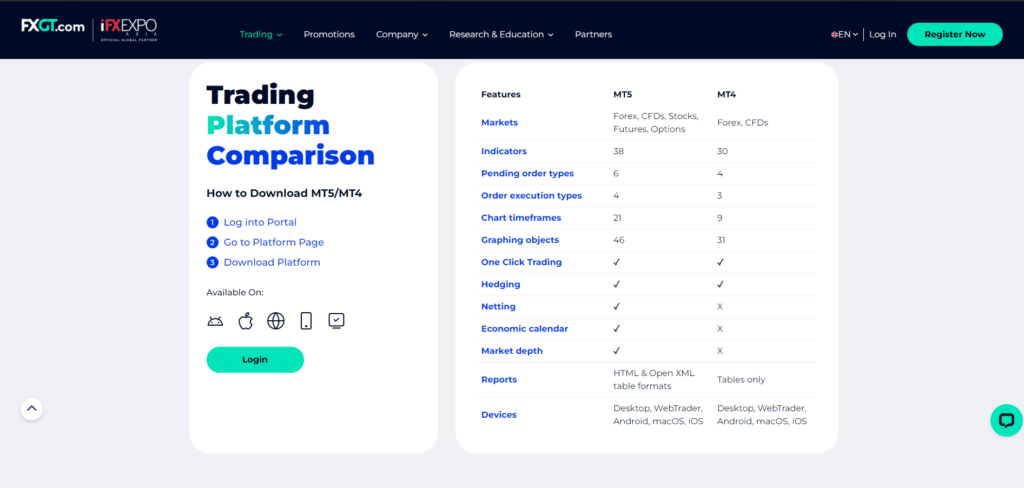Image resolution: width=1024 pixels, height=488 pixels.
Task: Click the step 3 number badge
Action: [212, 263]
